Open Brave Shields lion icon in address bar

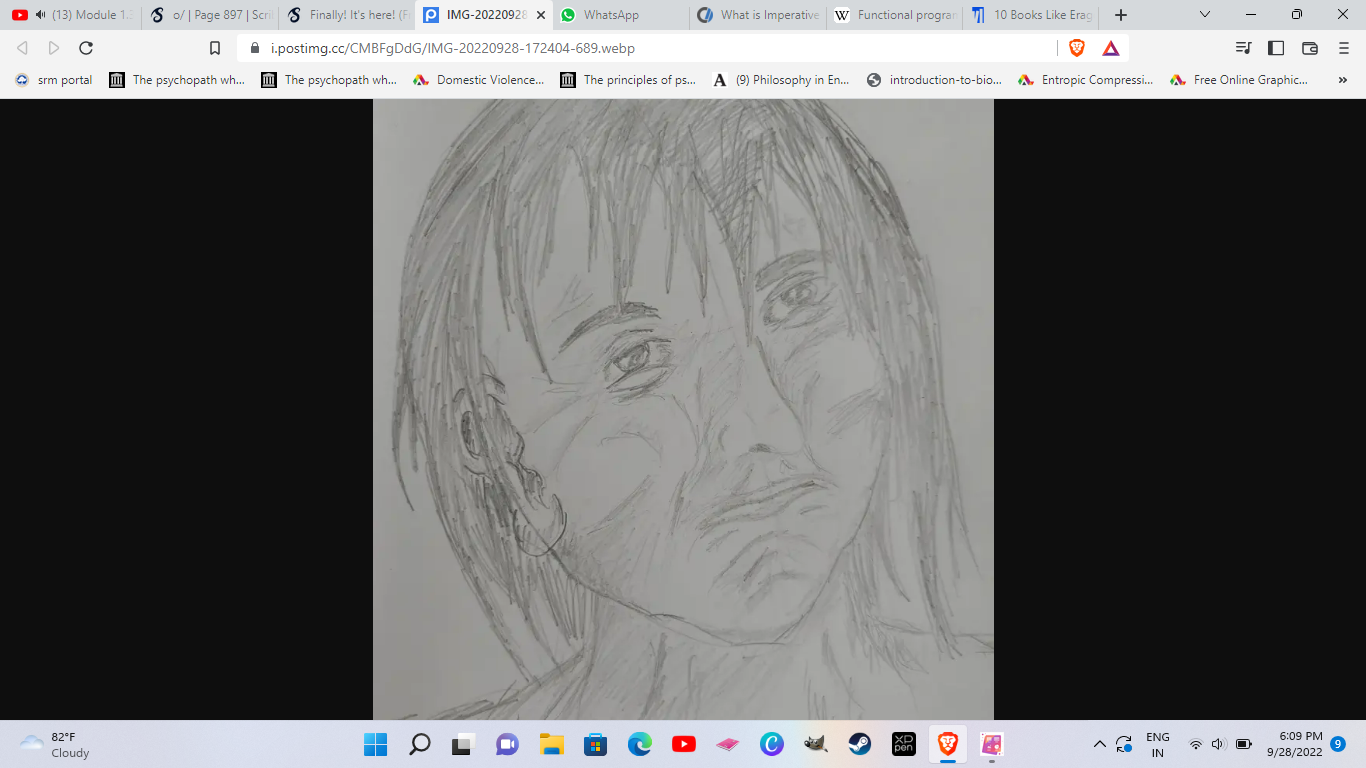coord(1077,48)
